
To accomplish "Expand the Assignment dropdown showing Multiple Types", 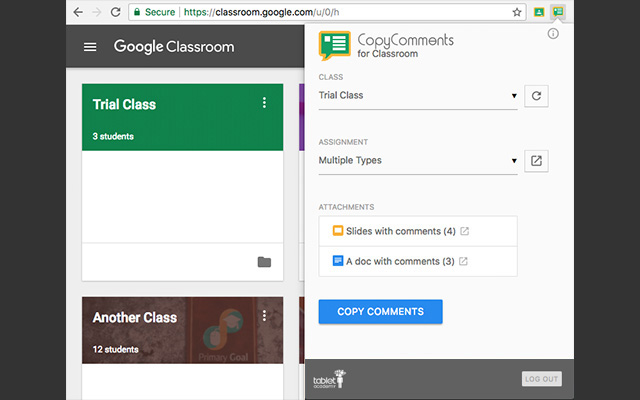I will click(418, 160).
